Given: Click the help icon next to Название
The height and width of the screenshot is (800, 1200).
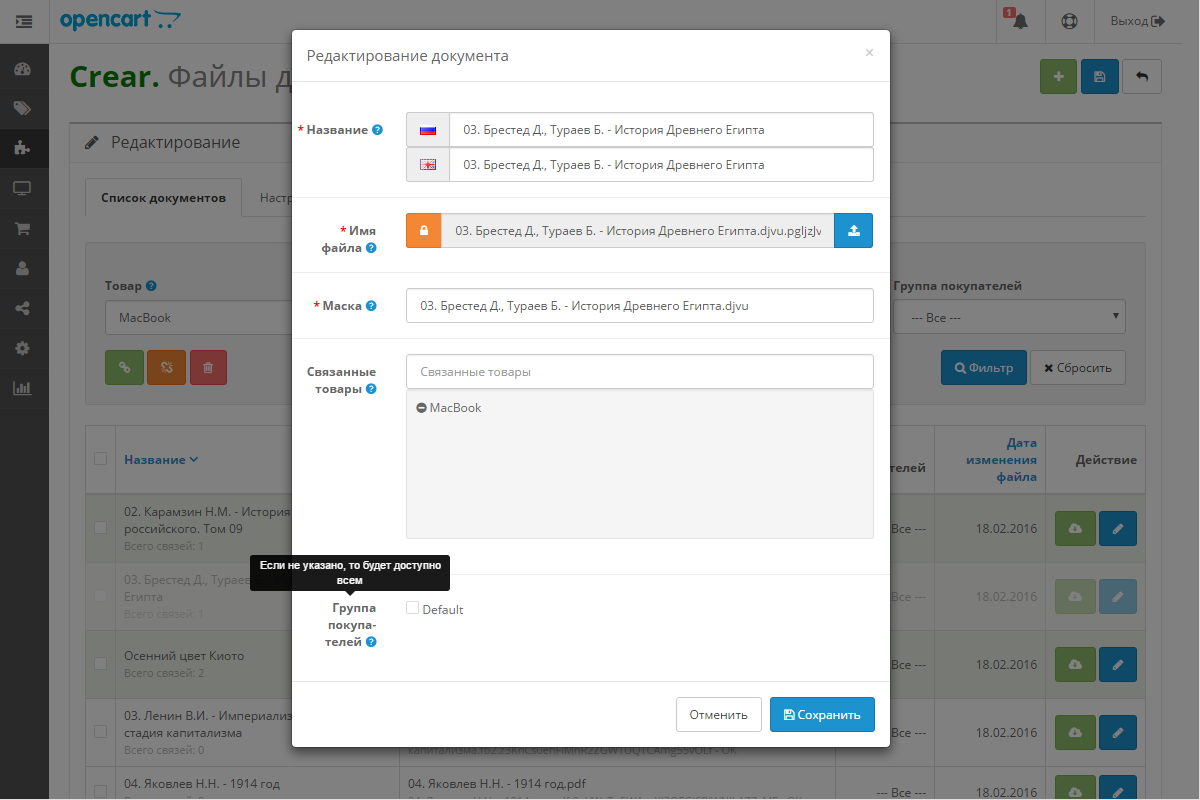Looking at the screenshot, I should point(377,130).
